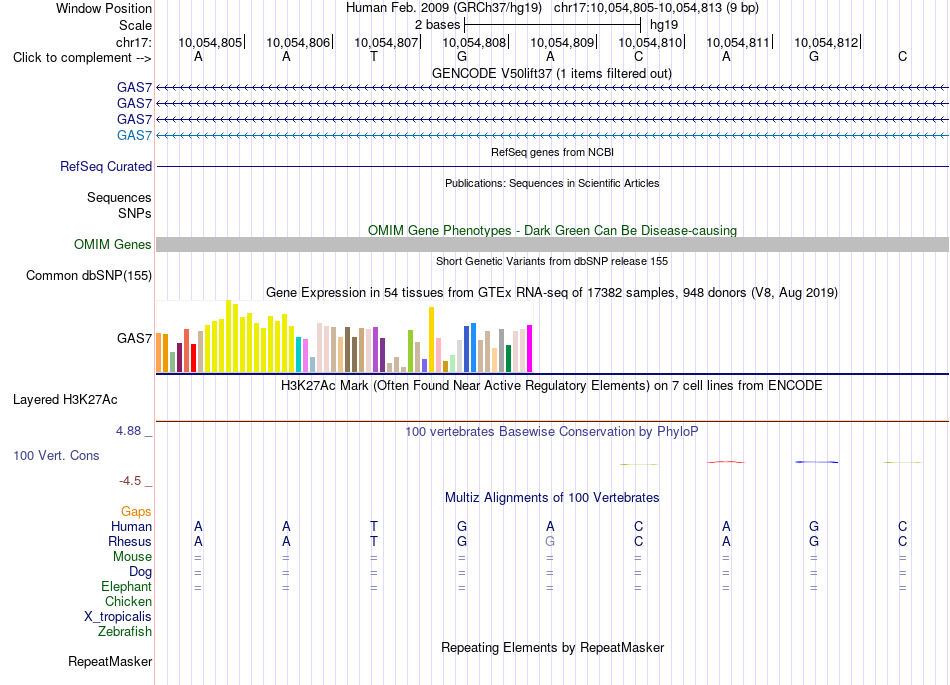This screenshot has width=950, height=685.
Task: Click the tallest yellow bar in GTEx chart
Action: (x=228, y=336)
